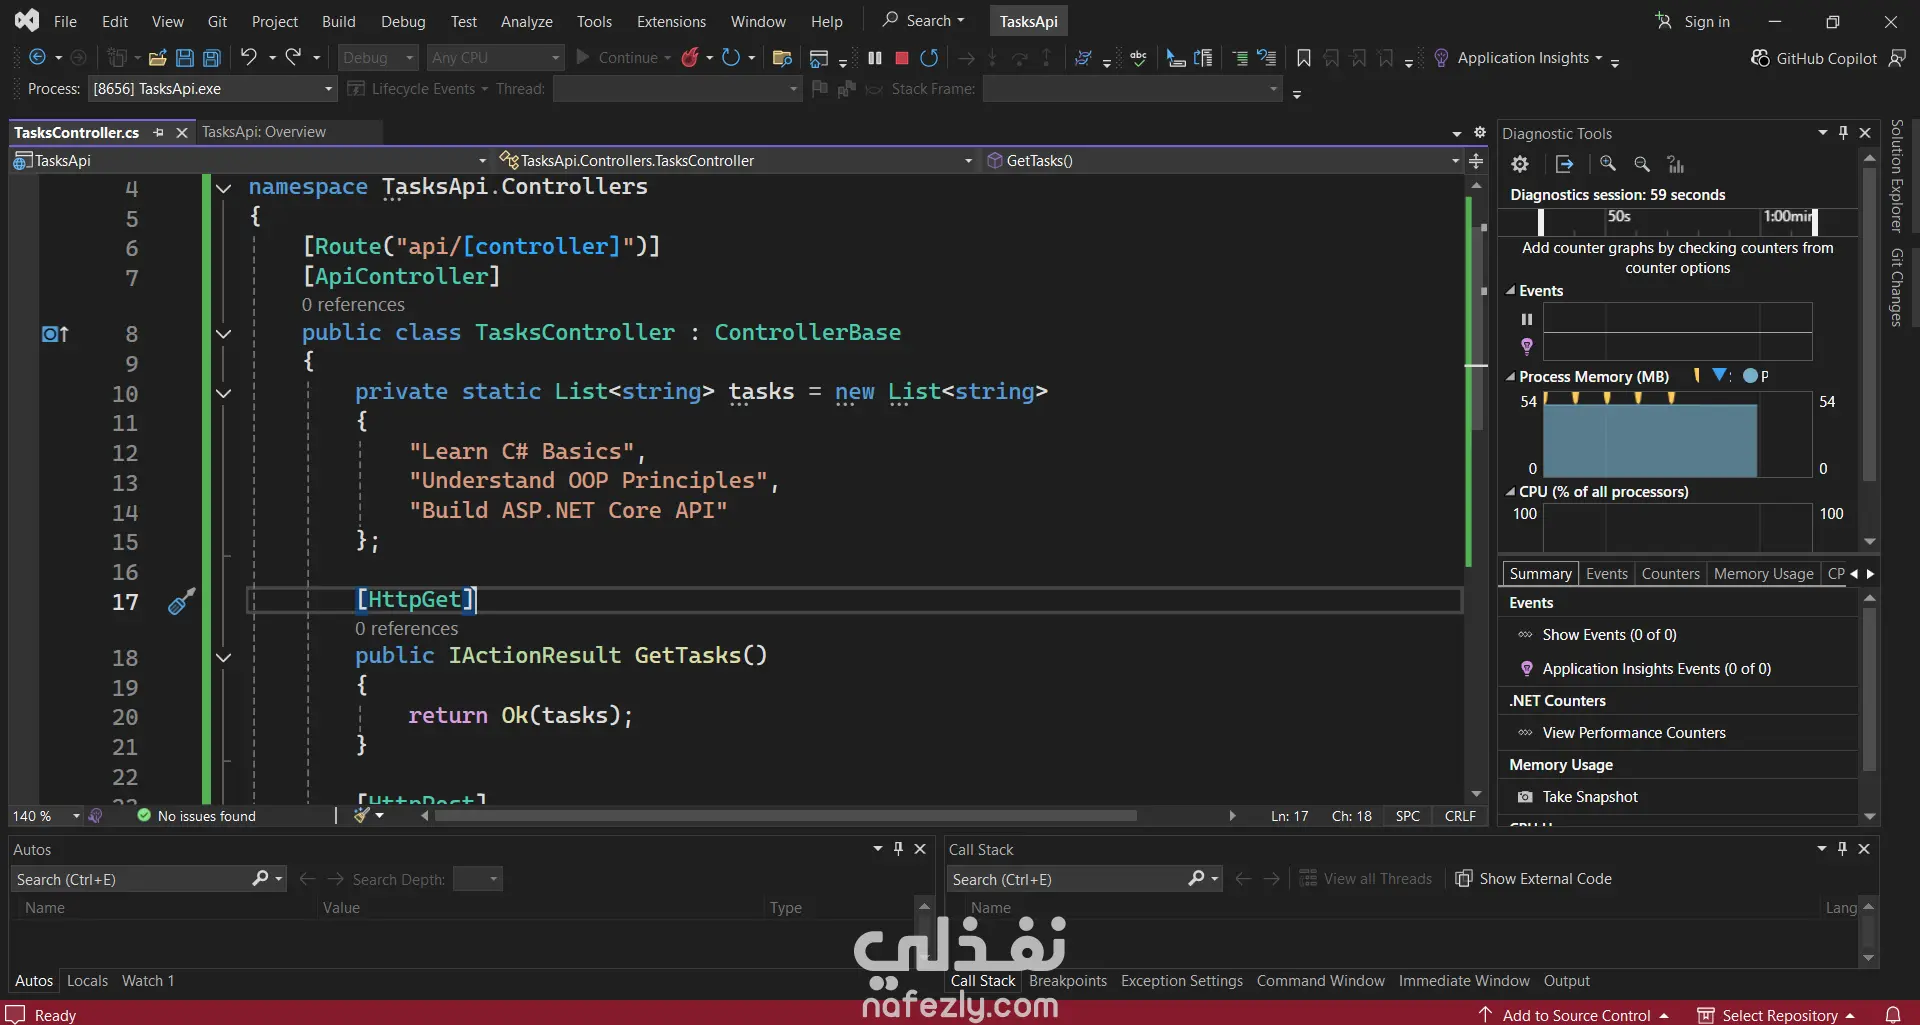Viewport: 1920px width, 1025px height.
Task: Take a memory snapshot
Action: pyautogui.click(x=1590, y=797)
